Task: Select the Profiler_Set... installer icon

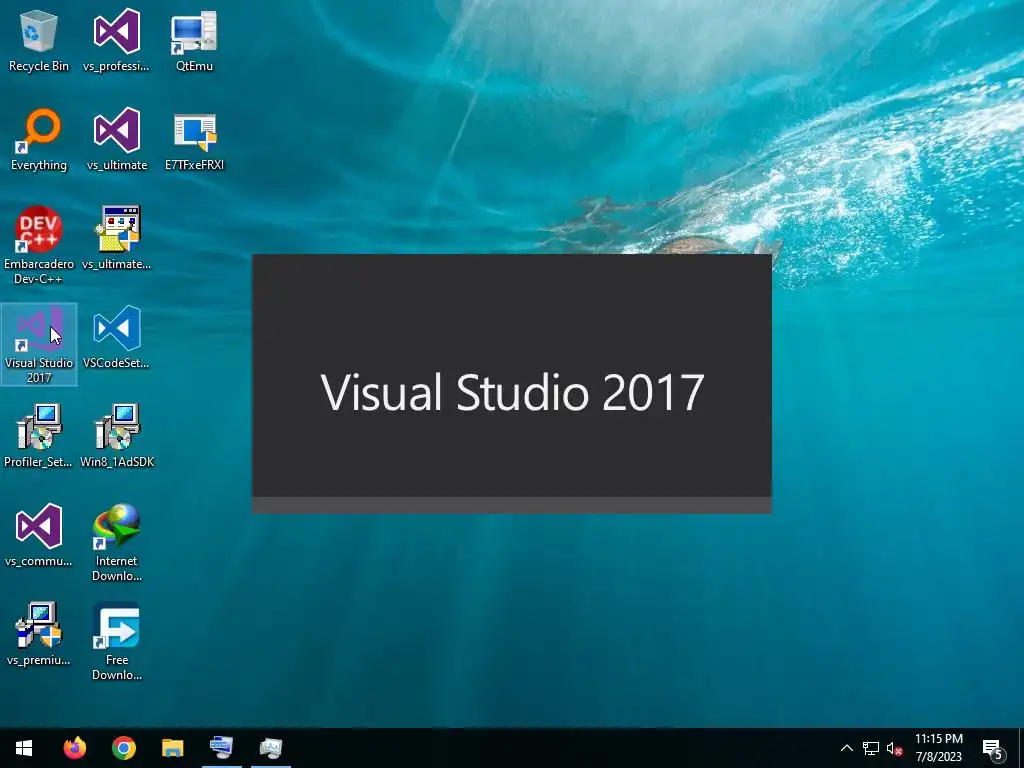Action: (39, 436)
